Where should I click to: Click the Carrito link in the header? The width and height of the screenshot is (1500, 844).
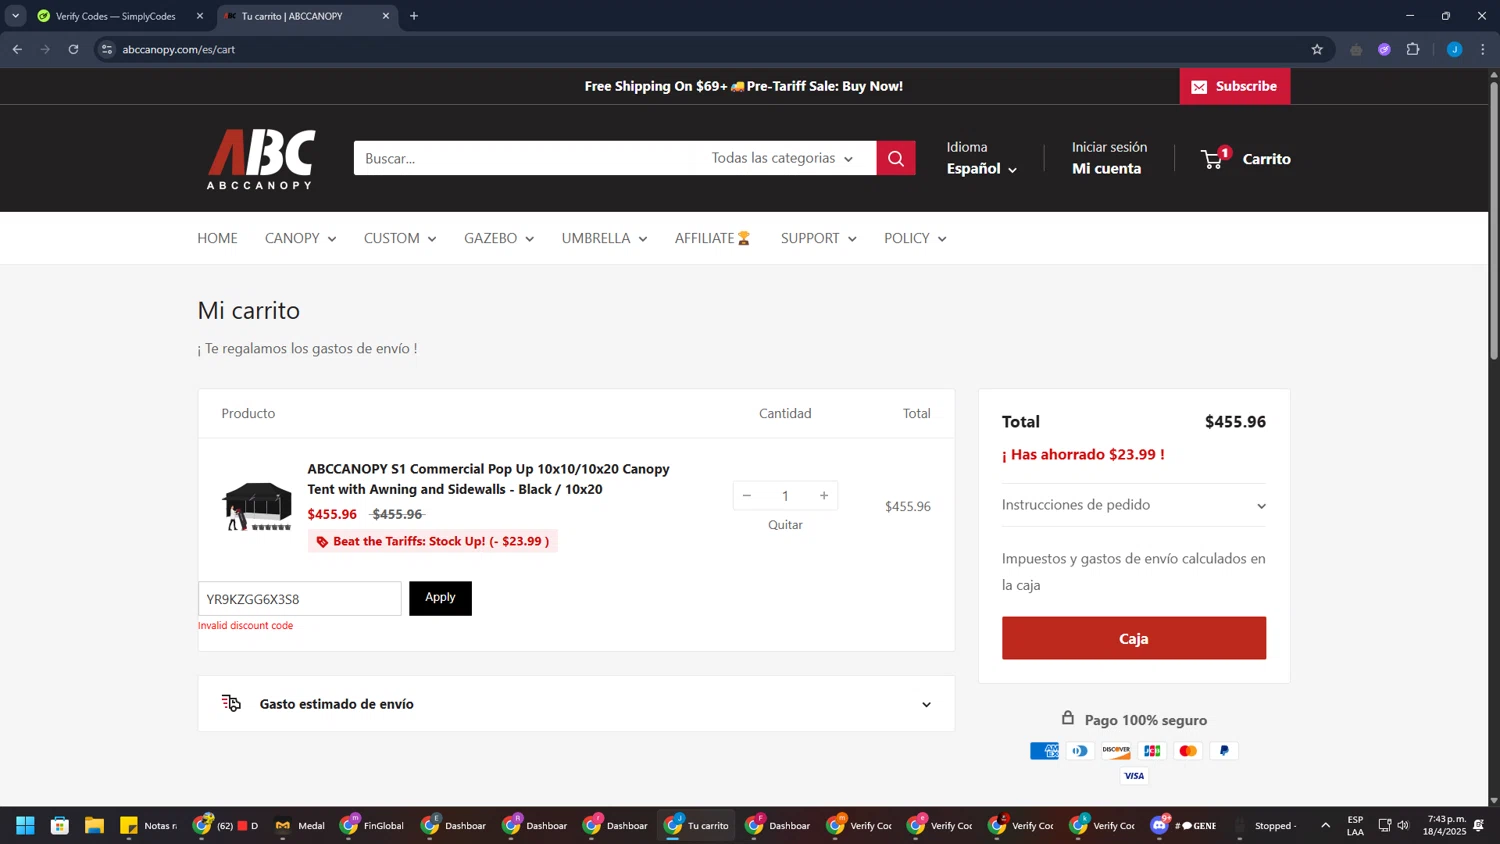click(1266, 159)
